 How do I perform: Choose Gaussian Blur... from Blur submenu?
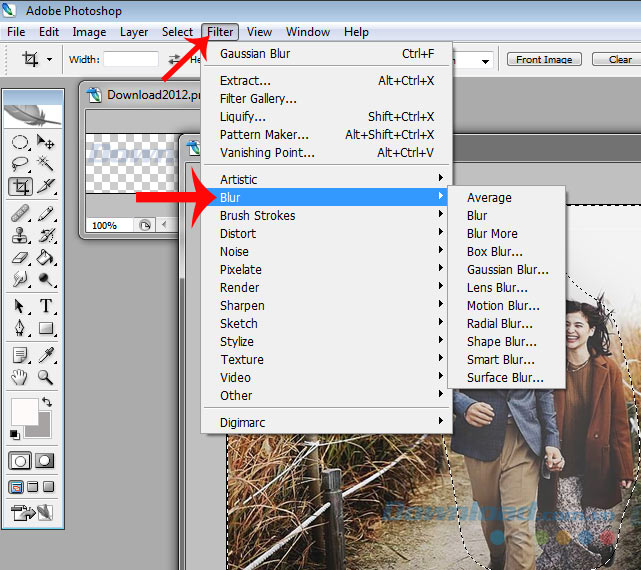507,270
